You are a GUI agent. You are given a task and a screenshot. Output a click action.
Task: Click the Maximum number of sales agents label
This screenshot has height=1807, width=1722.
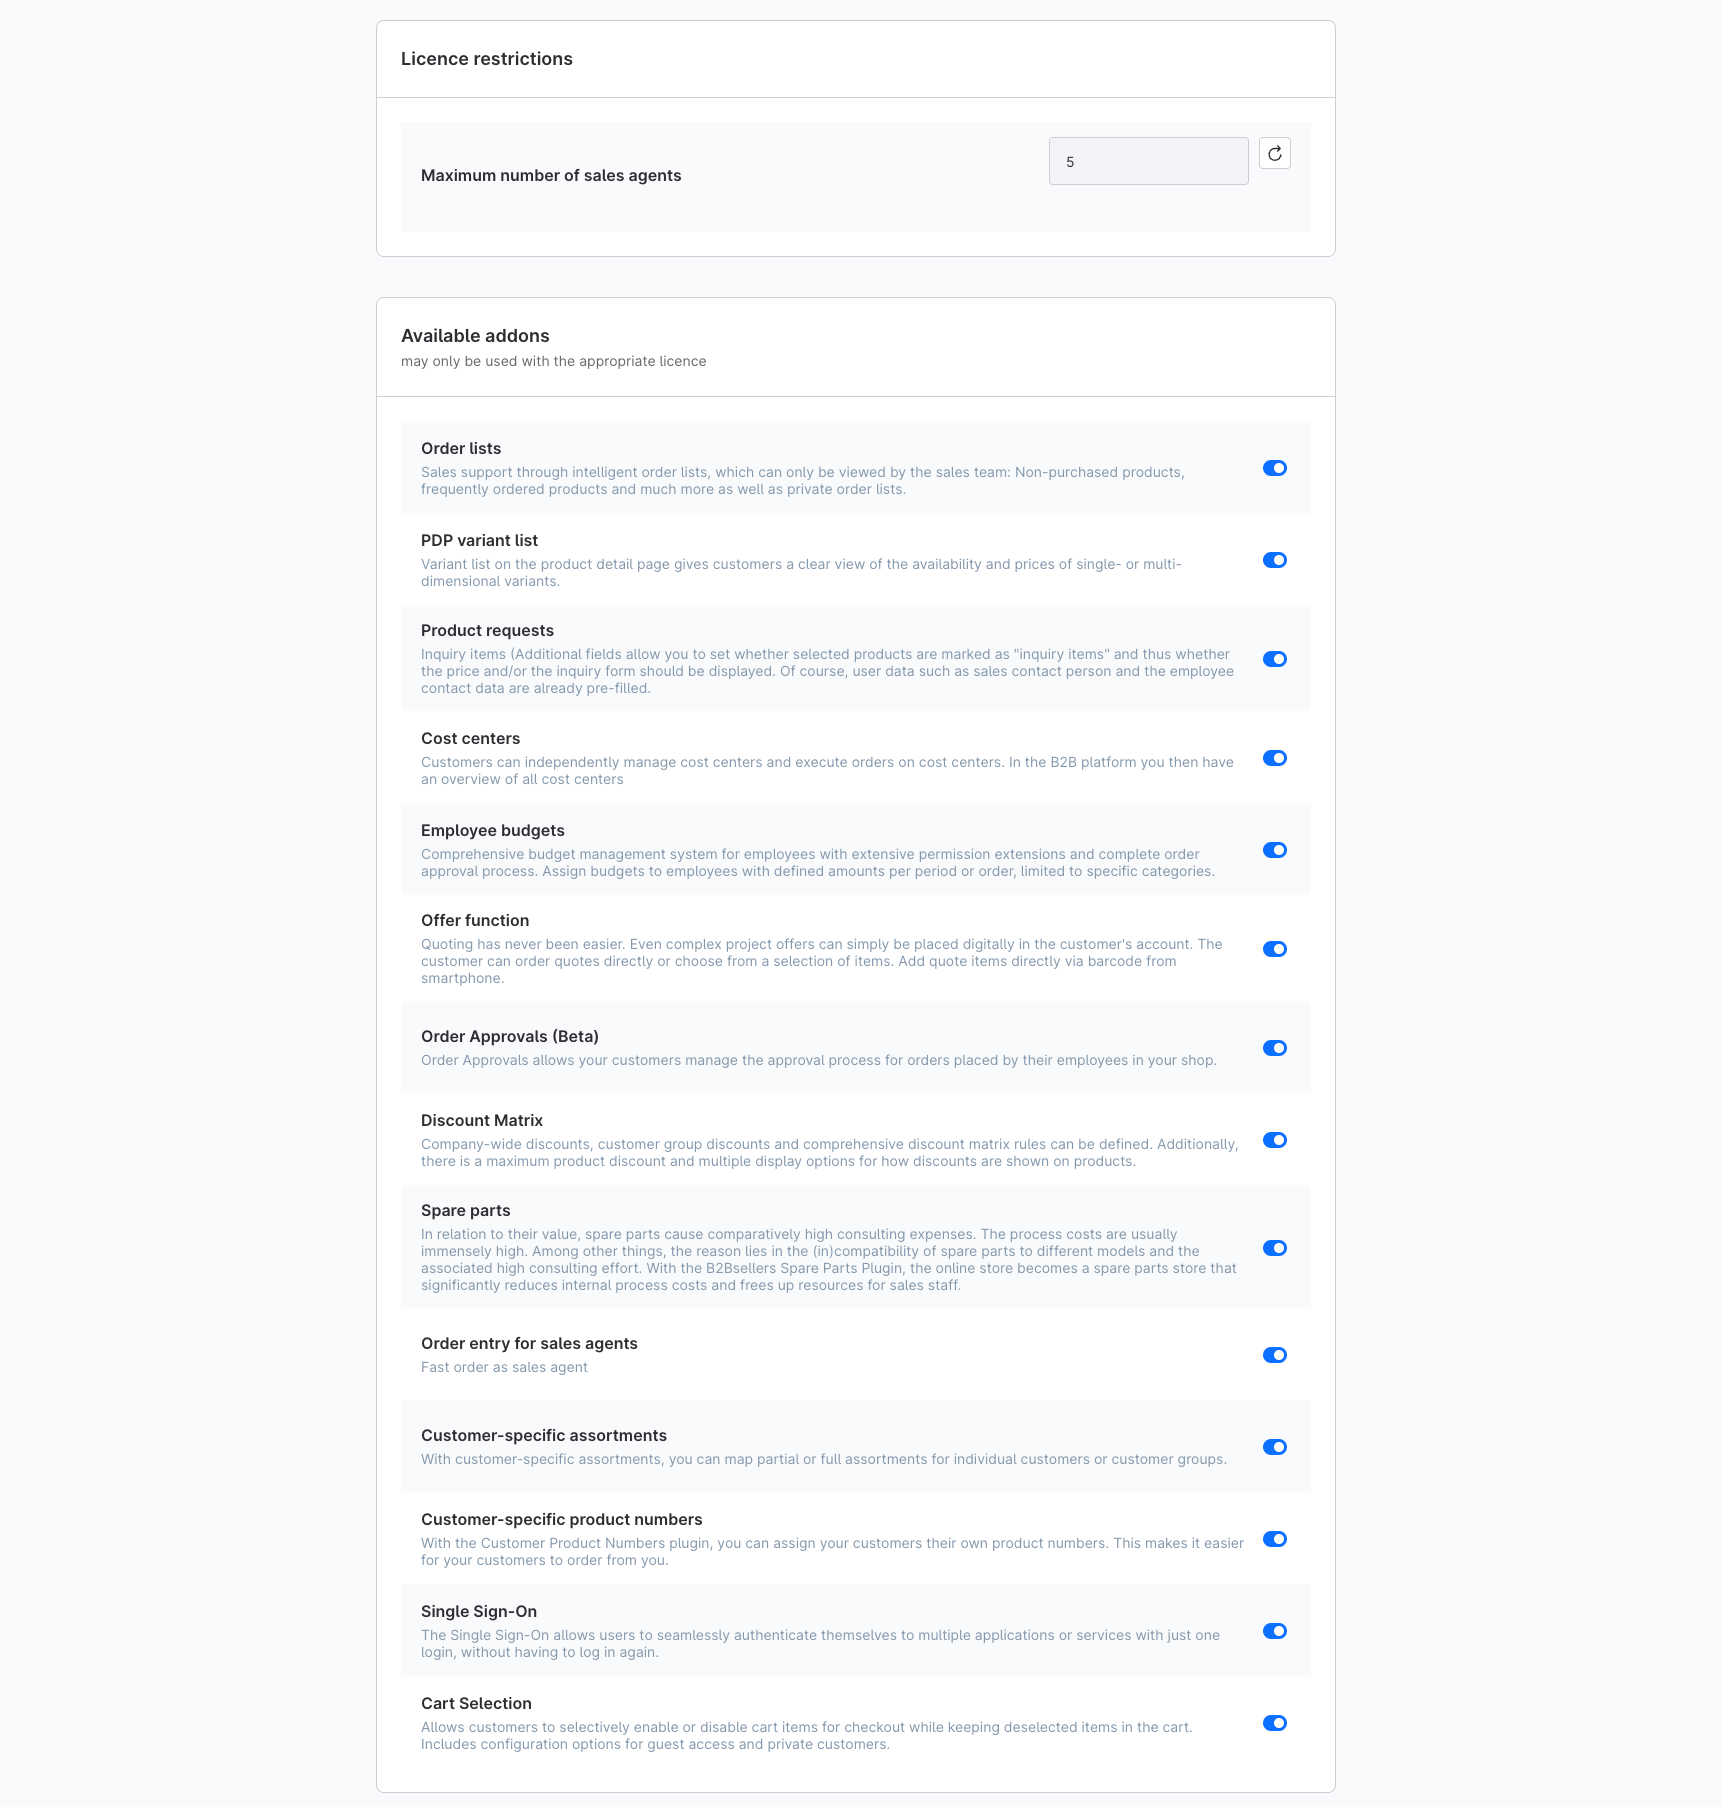coord(551,176)
